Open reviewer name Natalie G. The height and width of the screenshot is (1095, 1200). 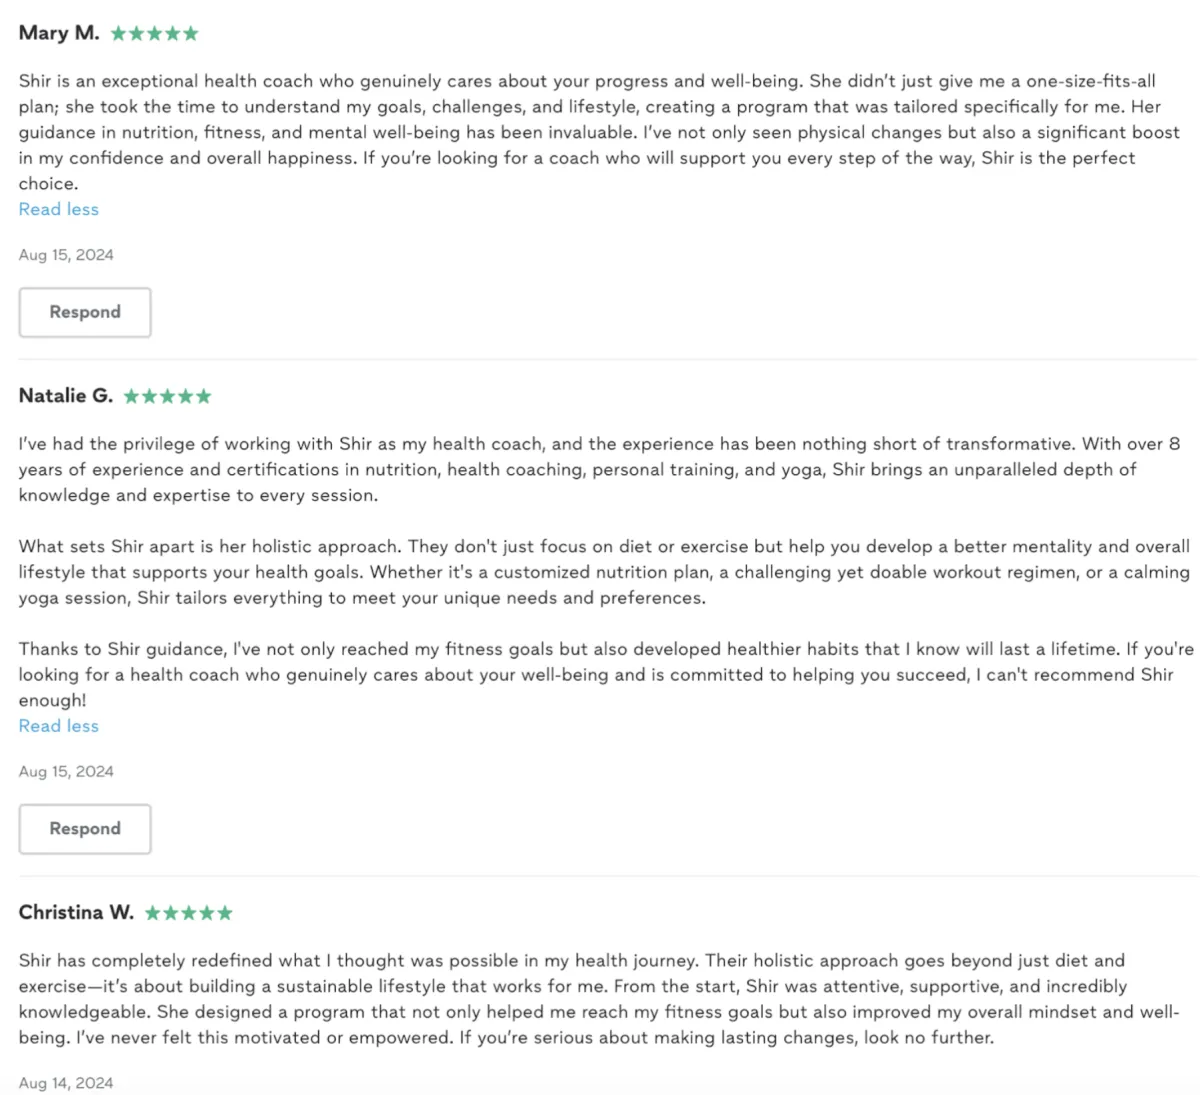pyautogui.click(x=66, y=396)
